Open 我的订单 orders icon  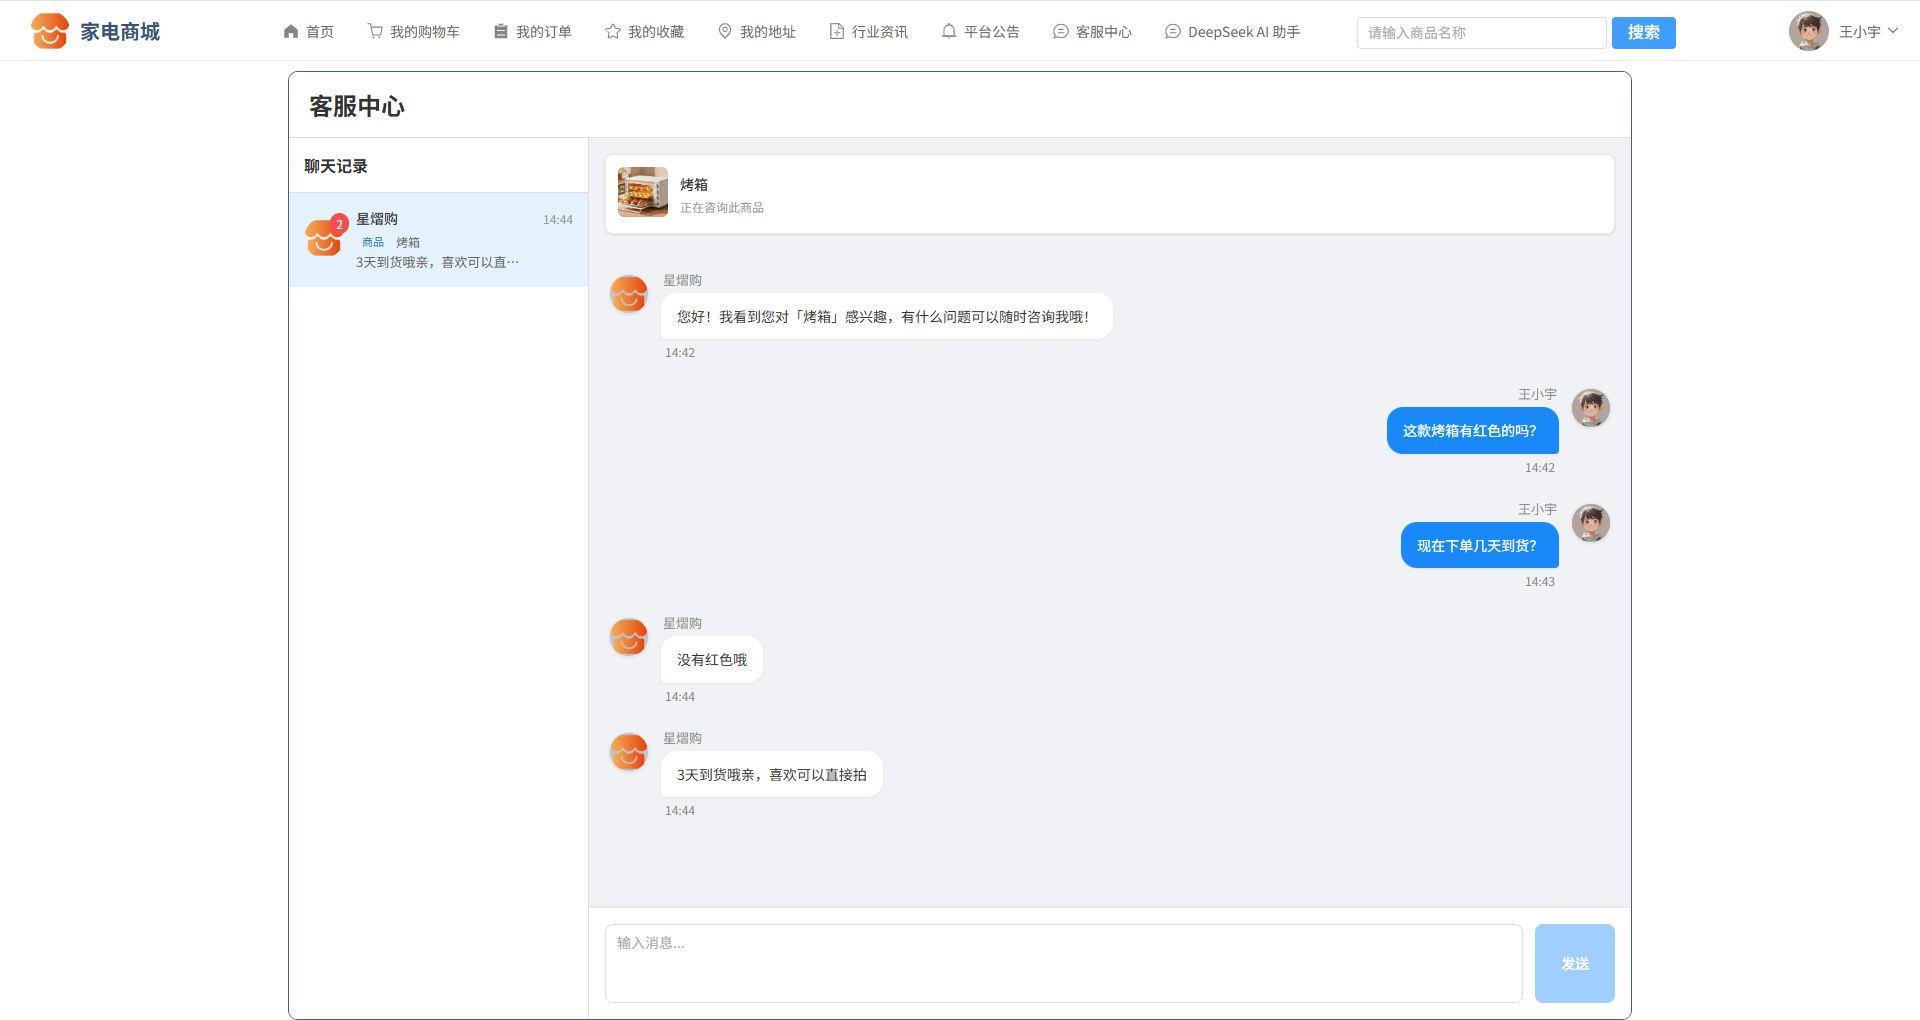click(x=501, y=31)
